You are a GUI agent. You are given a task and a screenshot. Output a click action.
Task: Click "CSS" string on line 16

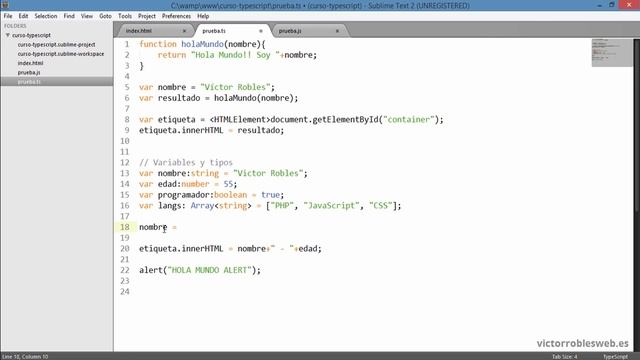pos(381,205)
